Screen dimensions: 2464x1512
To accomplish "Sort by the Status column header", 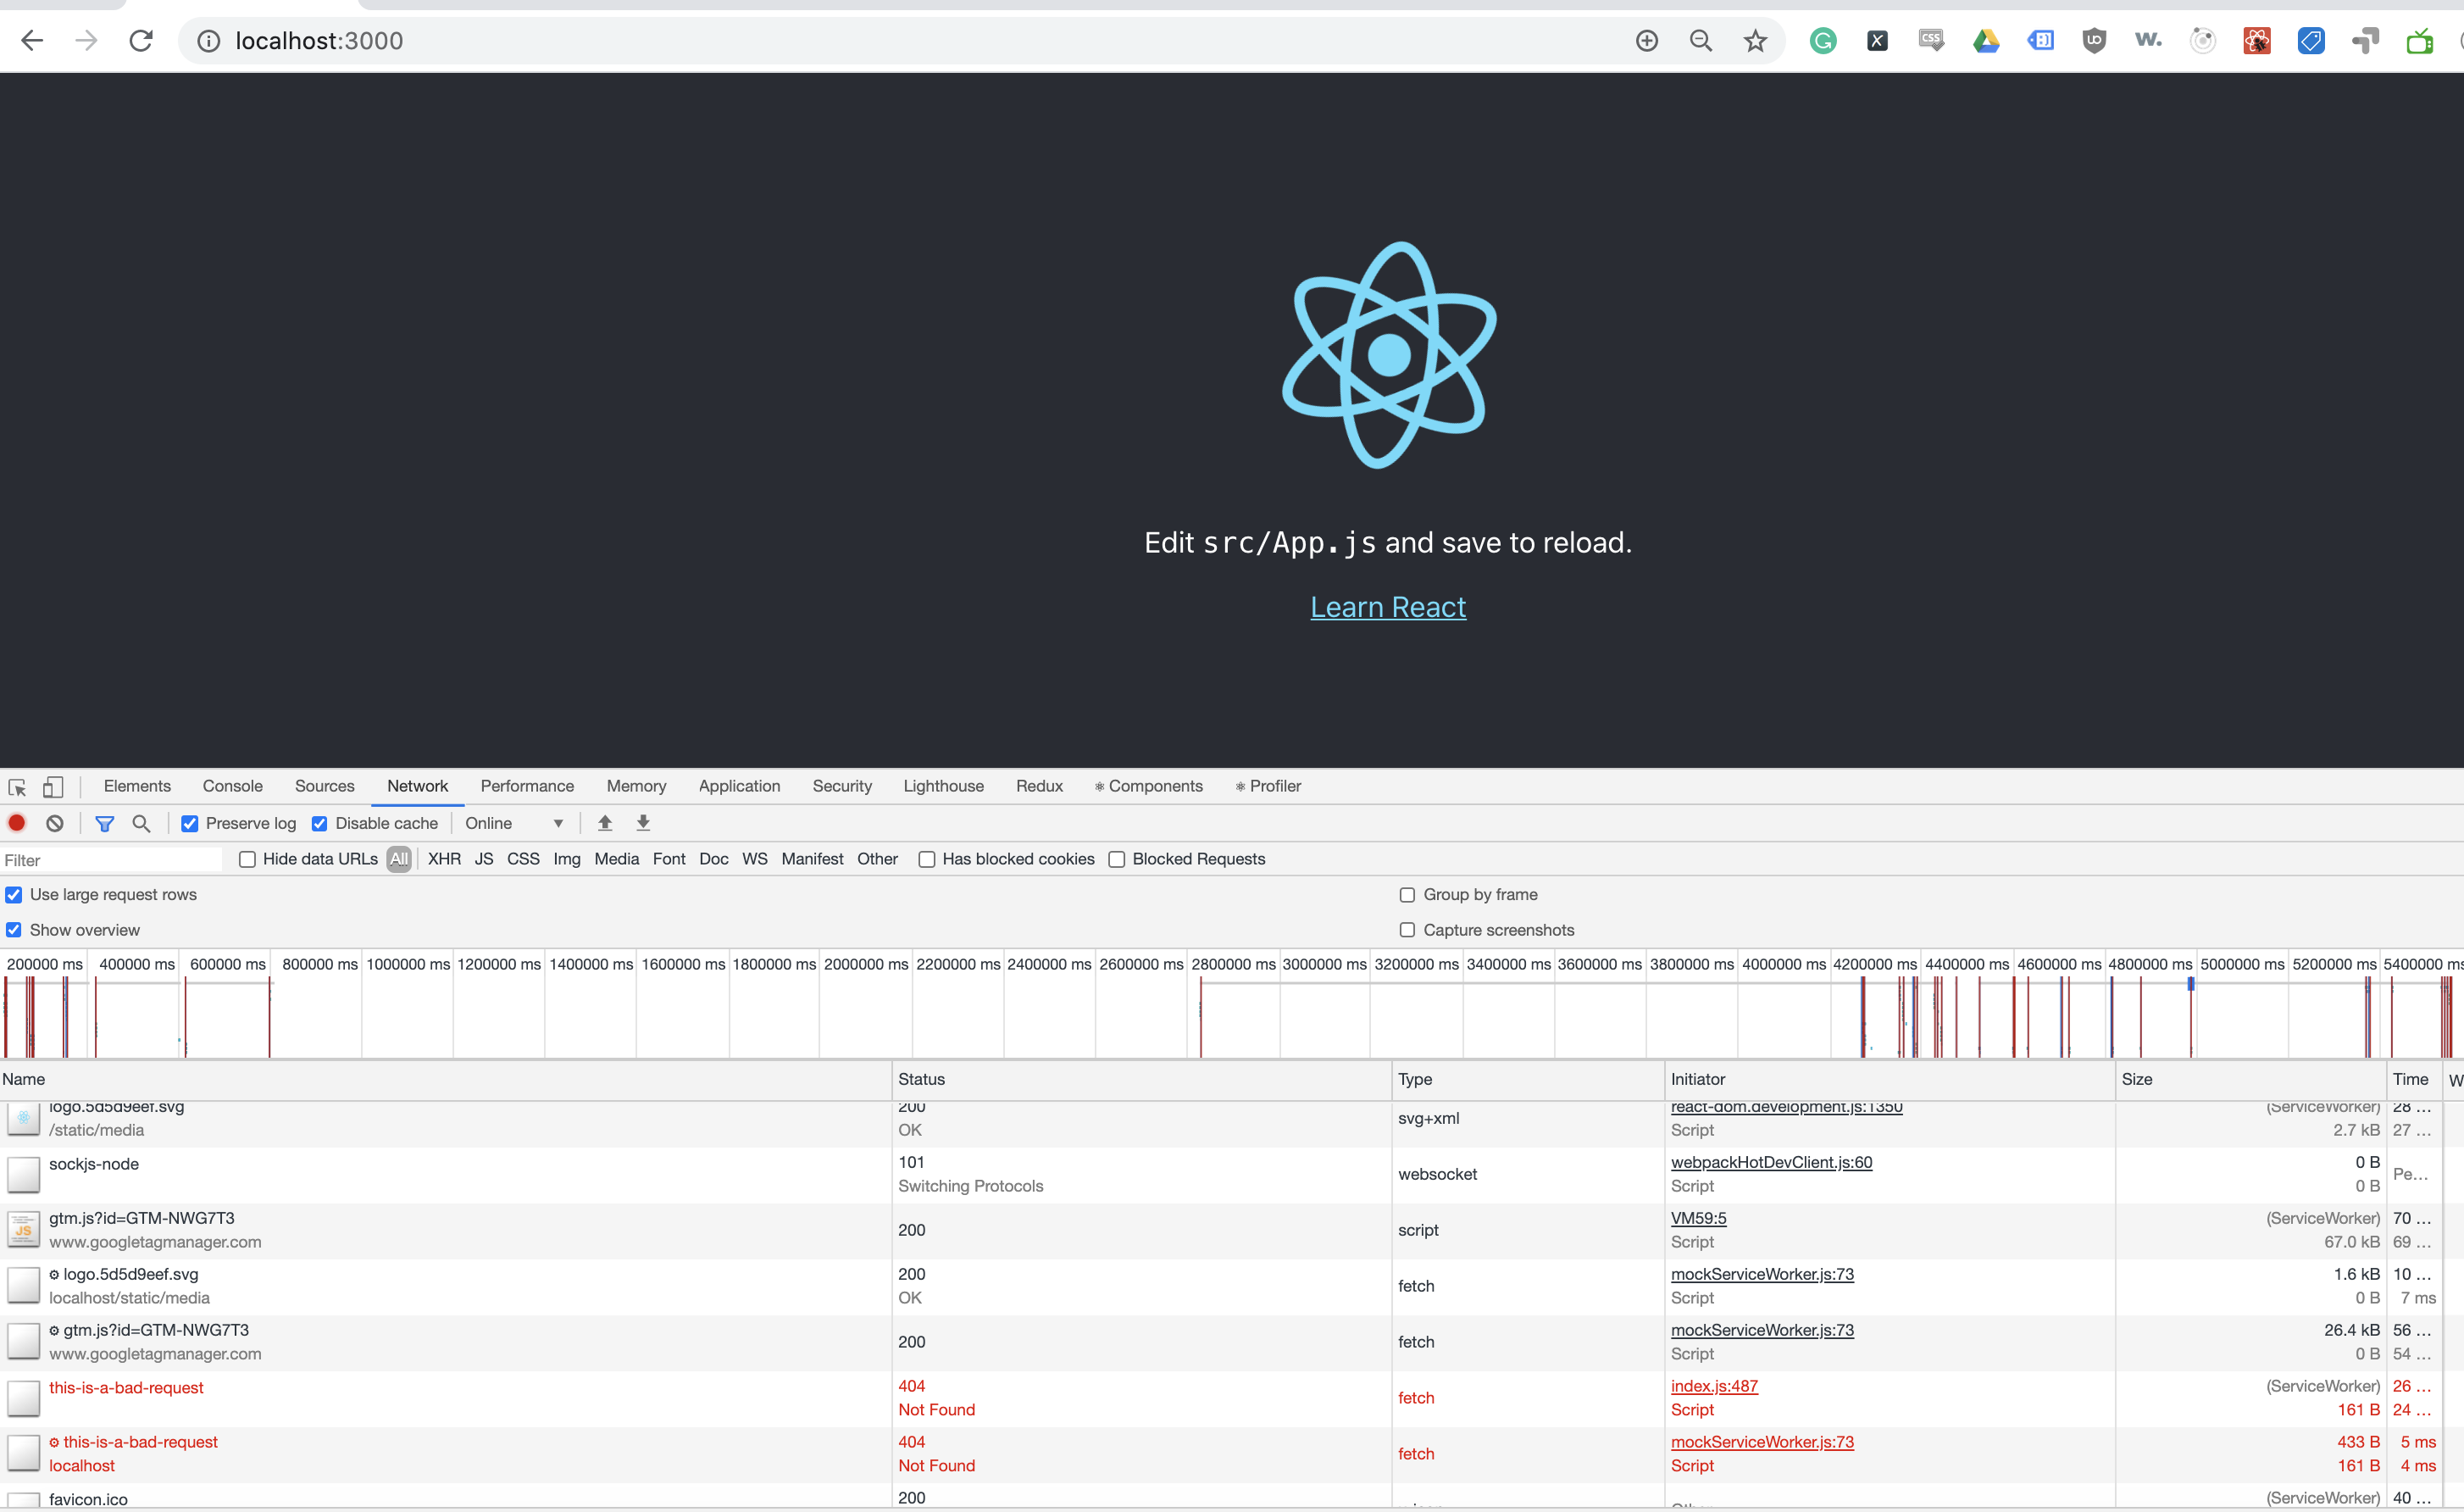I will point(1142,1079).
